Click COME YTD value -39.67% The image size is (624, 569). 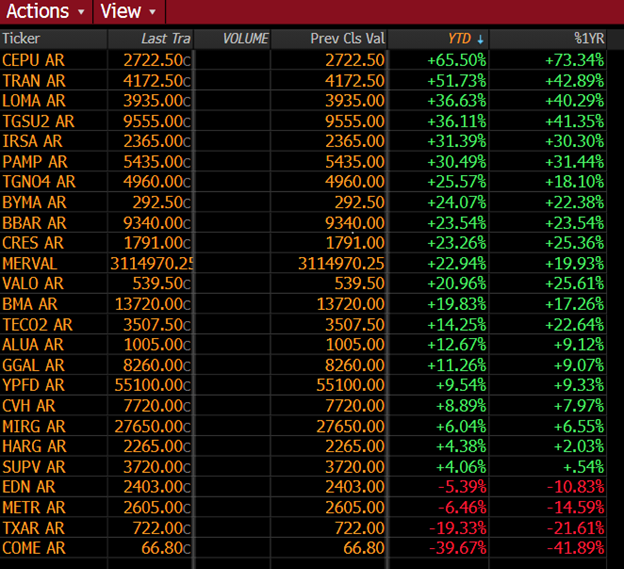click(458, 548)
